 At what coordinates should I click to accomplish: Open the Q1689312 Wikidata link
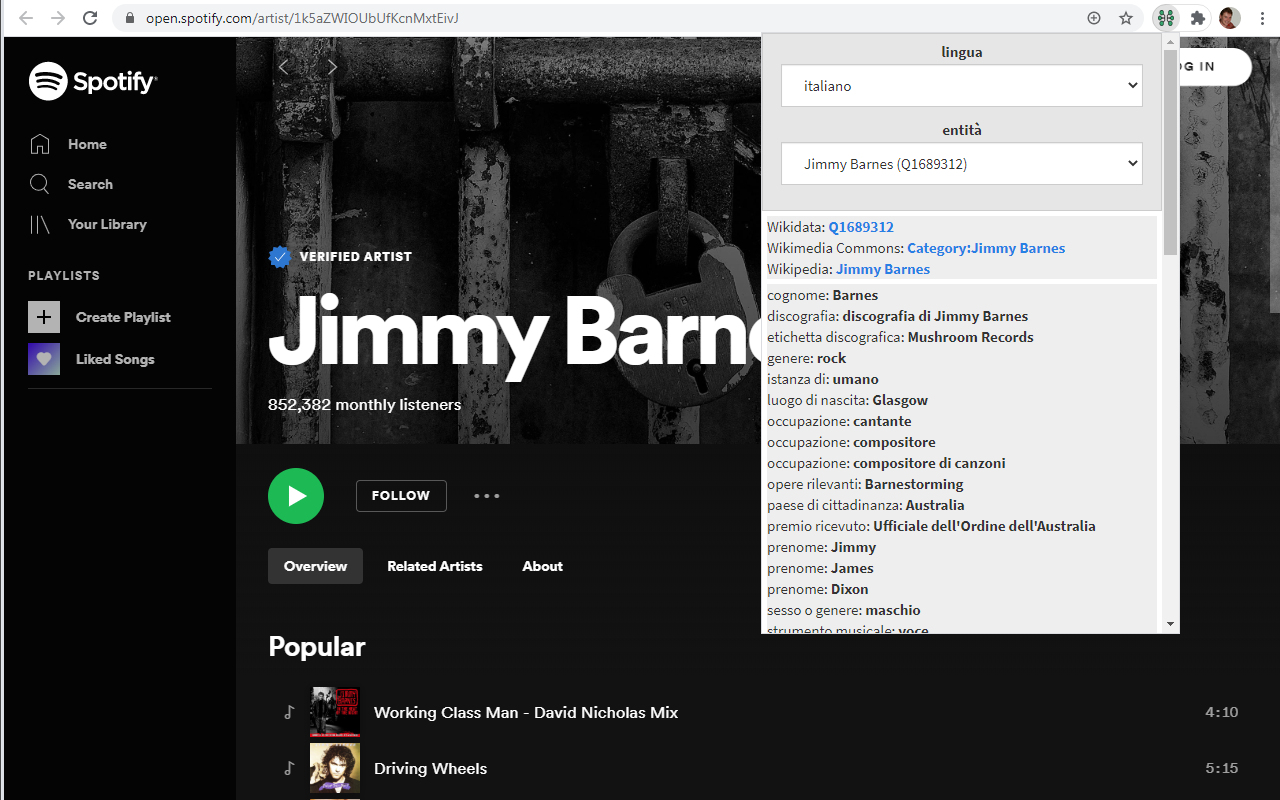(861, 227)
